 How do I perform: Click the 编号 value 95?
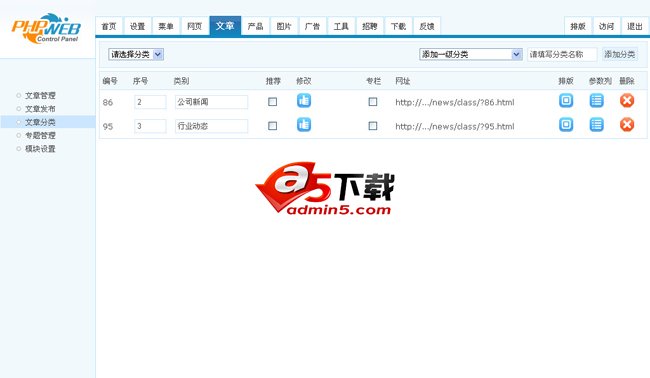coord(108,126)
